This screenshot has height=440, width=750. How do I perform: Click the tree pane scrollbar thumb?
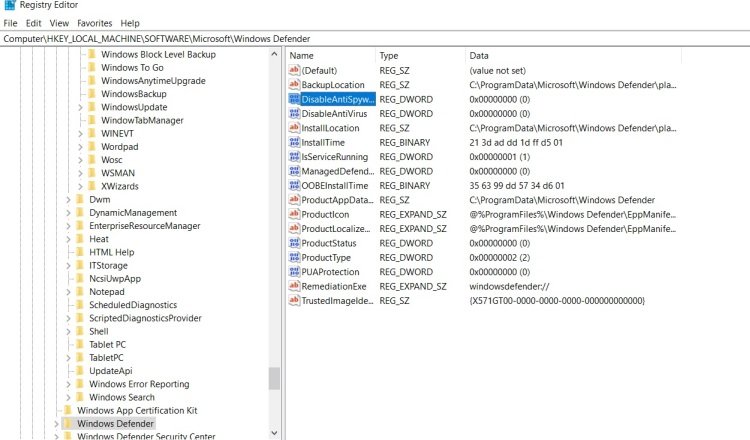point(274,378)
